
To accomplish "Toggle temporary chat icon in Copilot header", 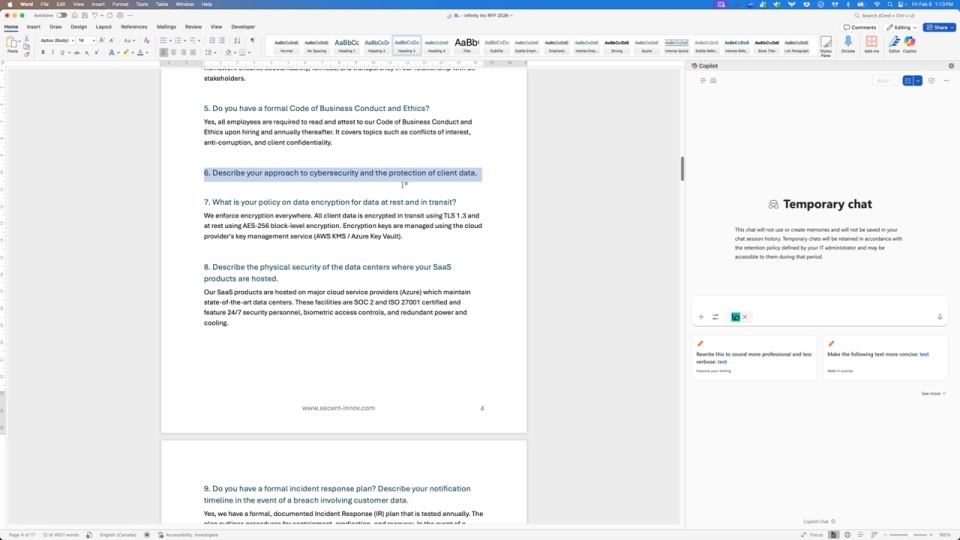I will (713, 81).
